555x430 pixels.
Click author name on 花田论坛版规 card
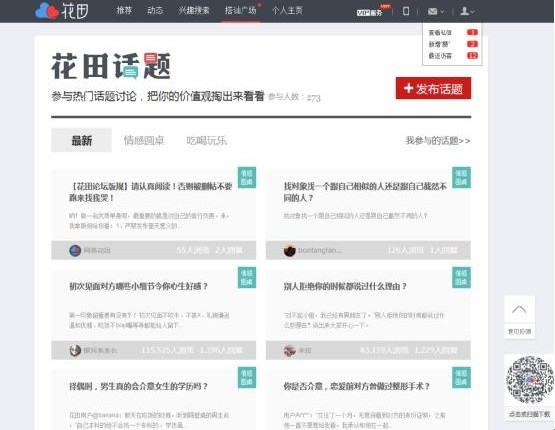point(97,250)
